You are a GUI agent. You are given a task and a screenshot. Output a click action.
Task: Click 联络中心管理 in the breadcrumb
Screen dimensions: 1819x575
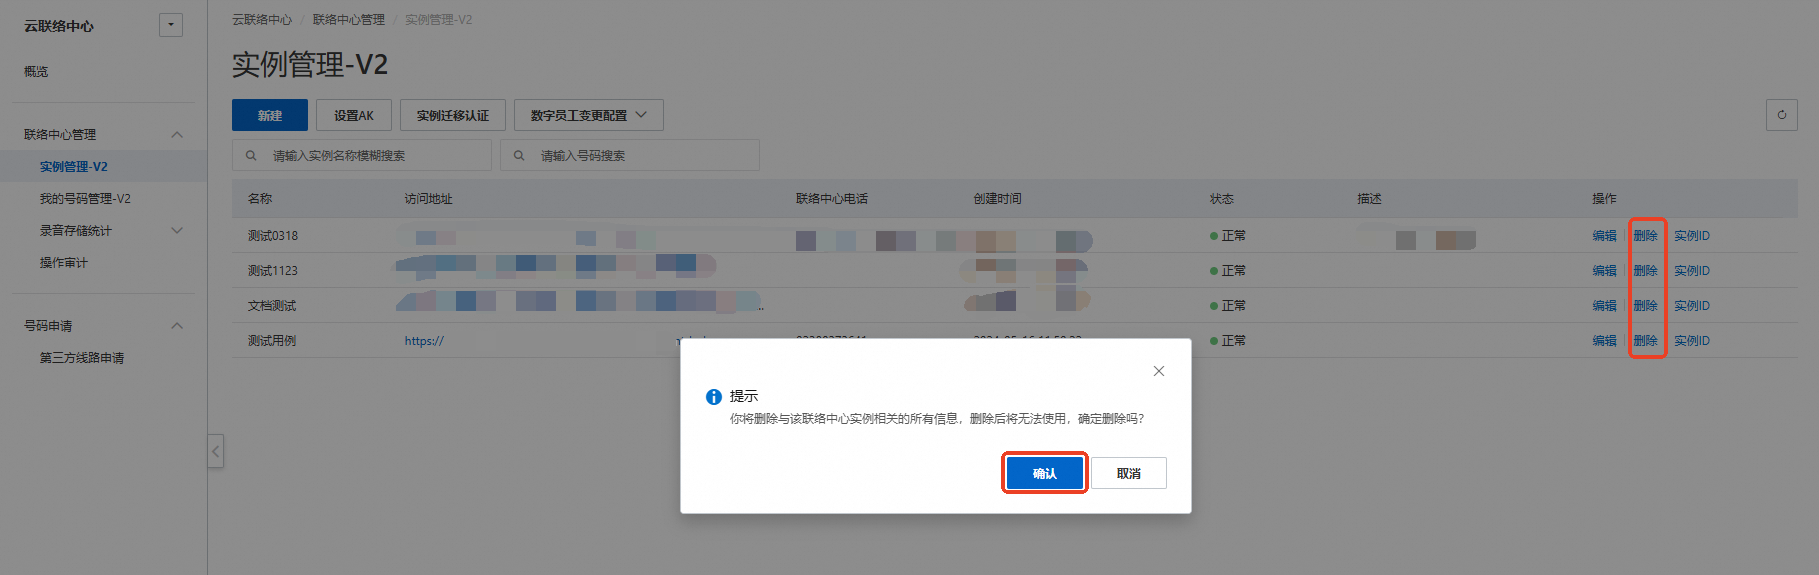click(348, 19)
